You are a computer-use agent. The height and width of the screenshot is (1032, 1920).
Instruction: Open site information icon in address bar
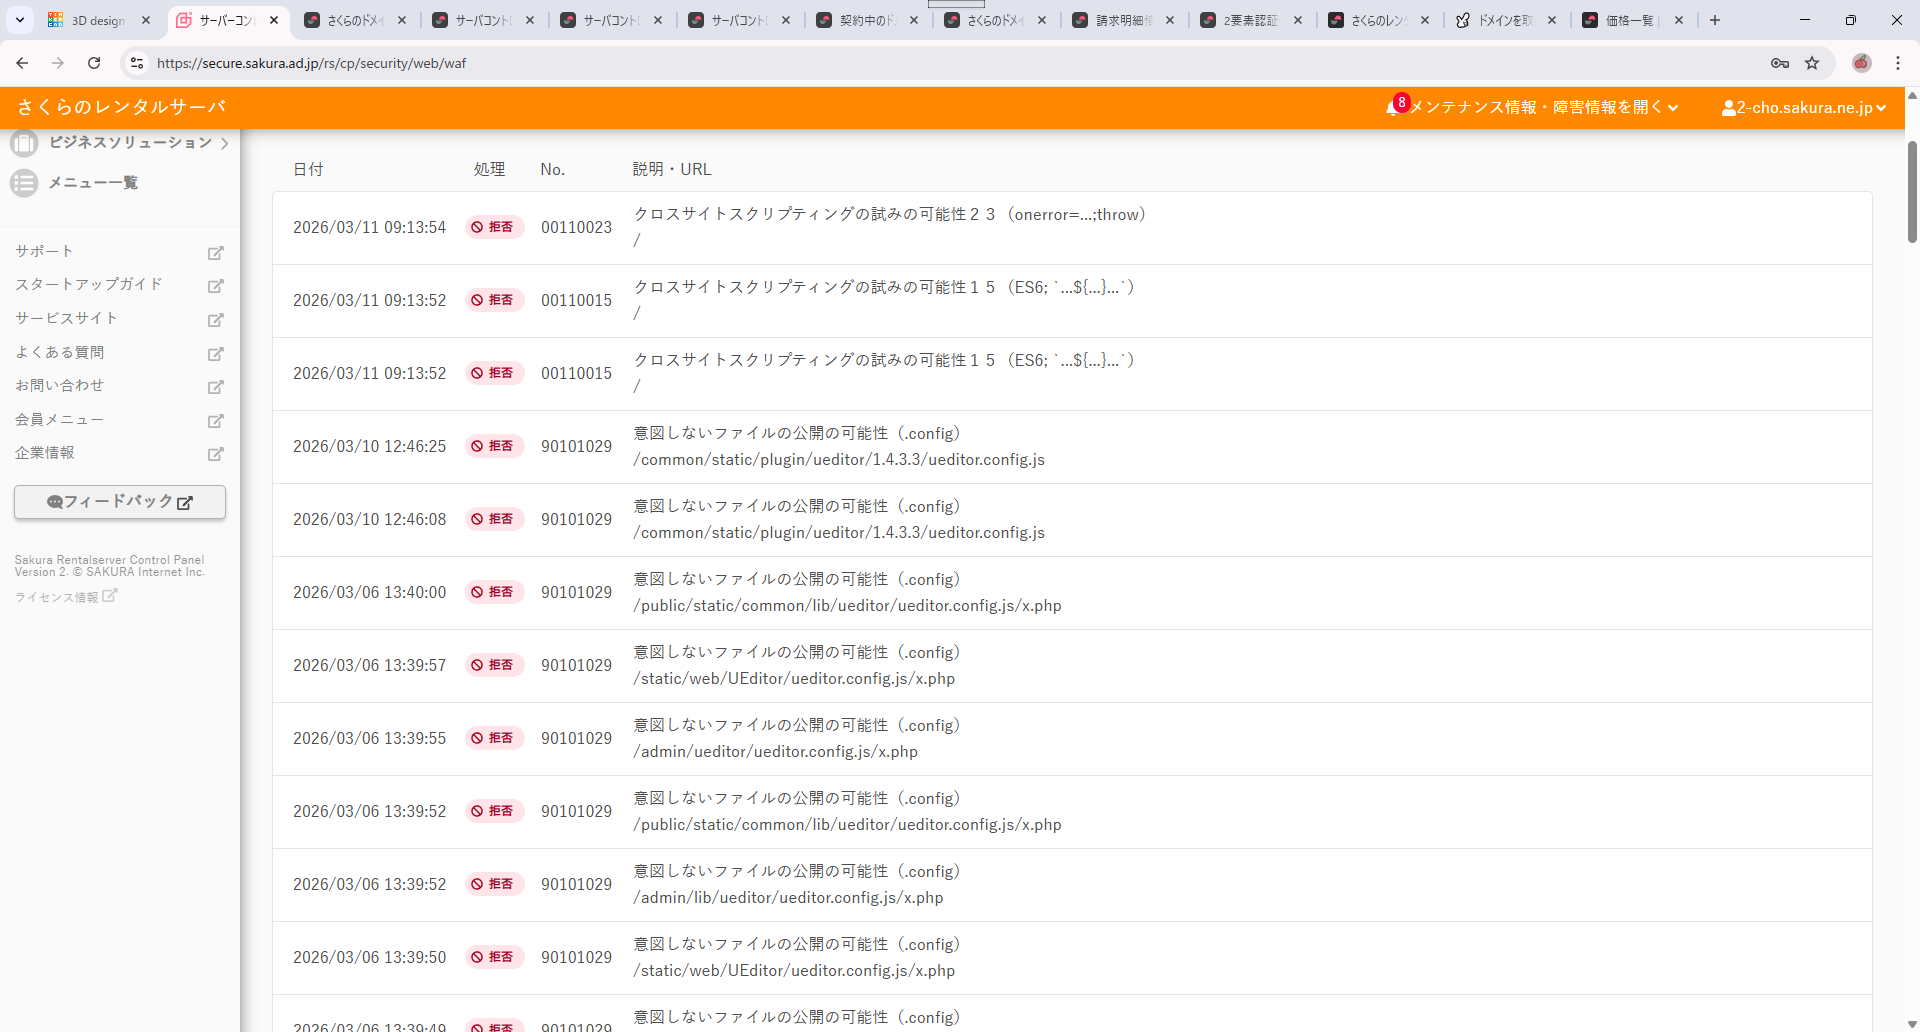(137, 63)
